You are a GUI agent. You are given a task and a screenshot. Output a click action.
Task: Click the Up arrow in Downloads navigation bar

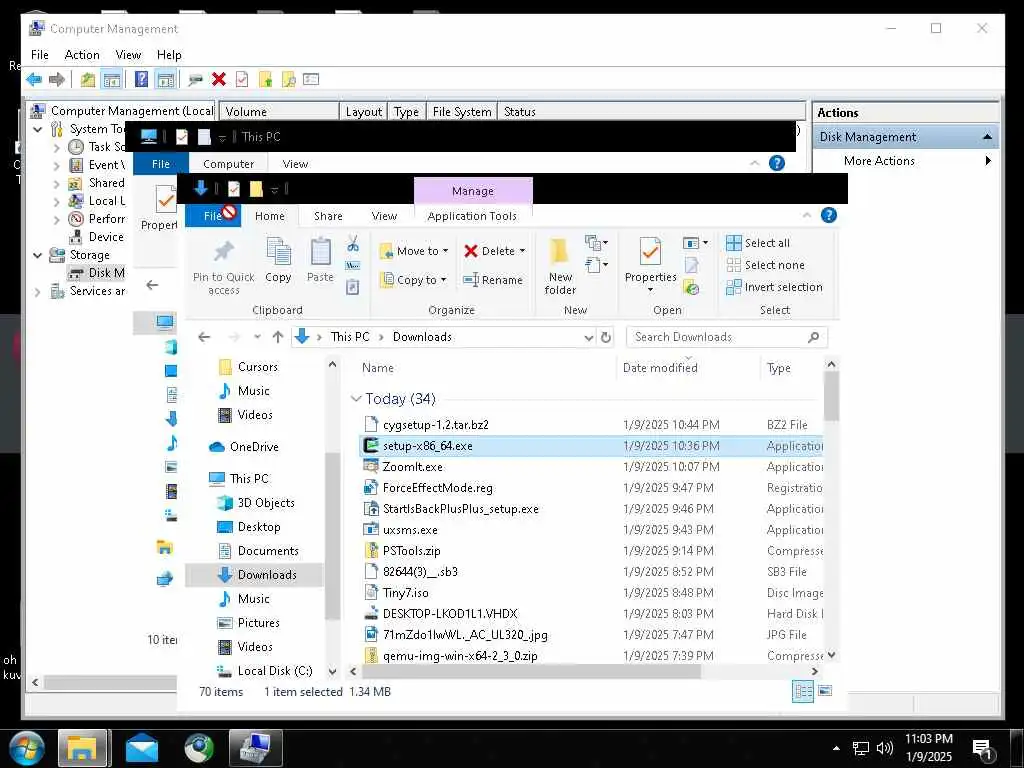[x=278, y=337]
